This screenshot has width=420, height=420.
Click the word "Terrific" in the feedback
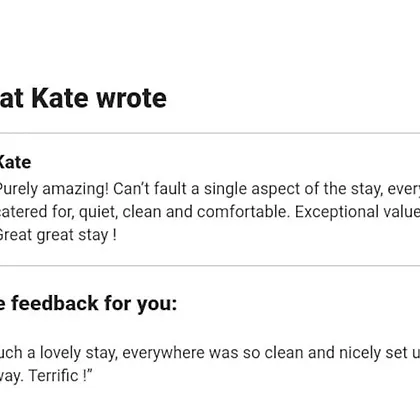53,376
